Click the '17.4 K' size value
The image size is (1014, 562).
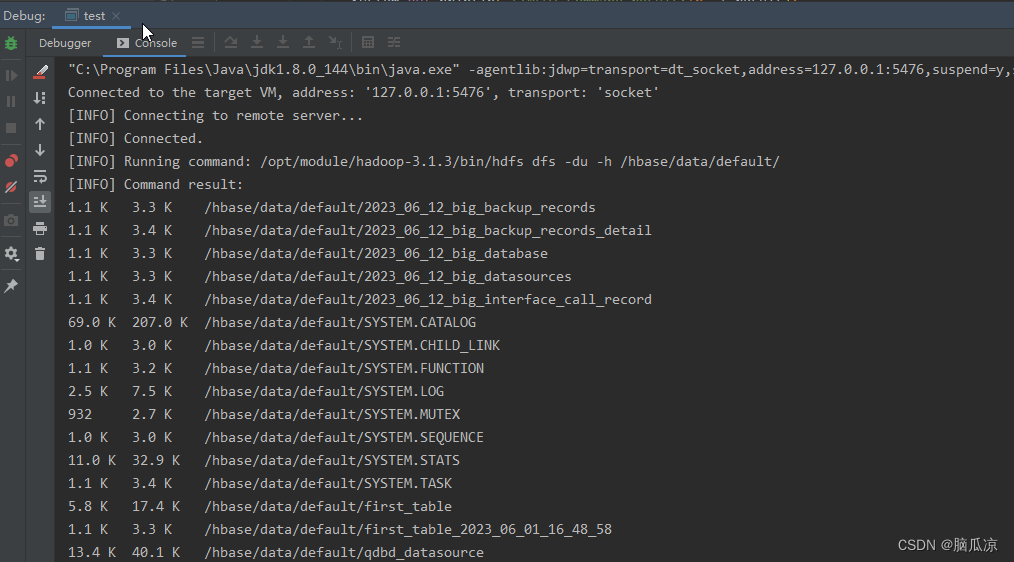tap(156, 506)
